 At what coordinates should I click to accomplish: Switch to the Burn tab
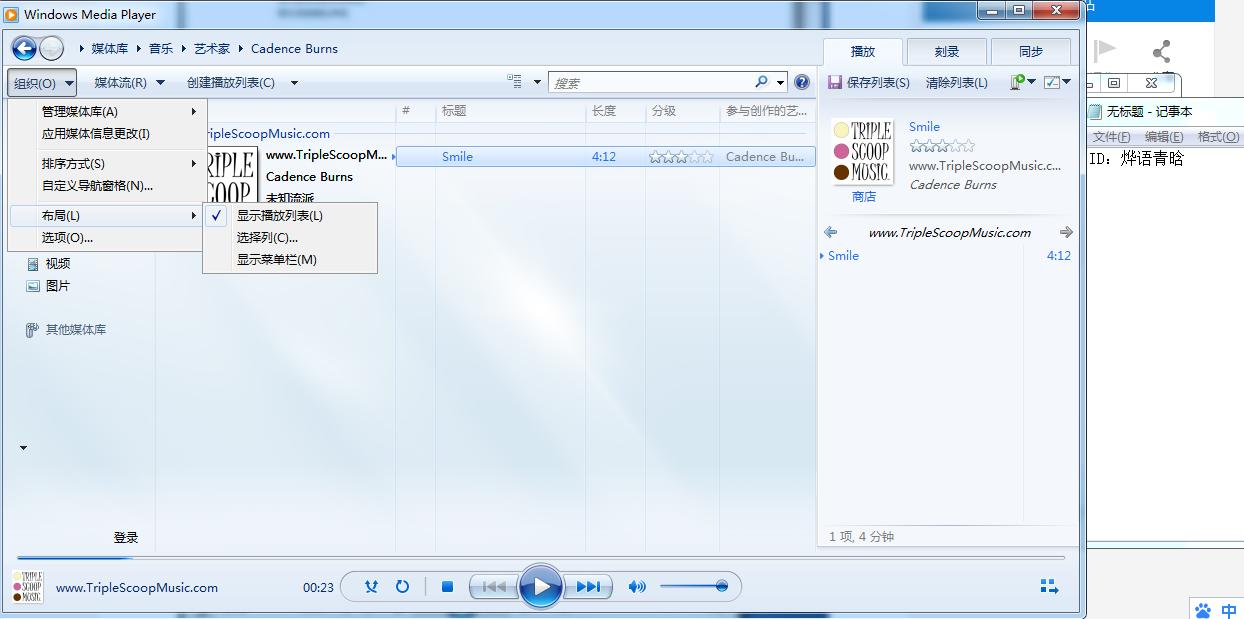(x=947, y=52)
